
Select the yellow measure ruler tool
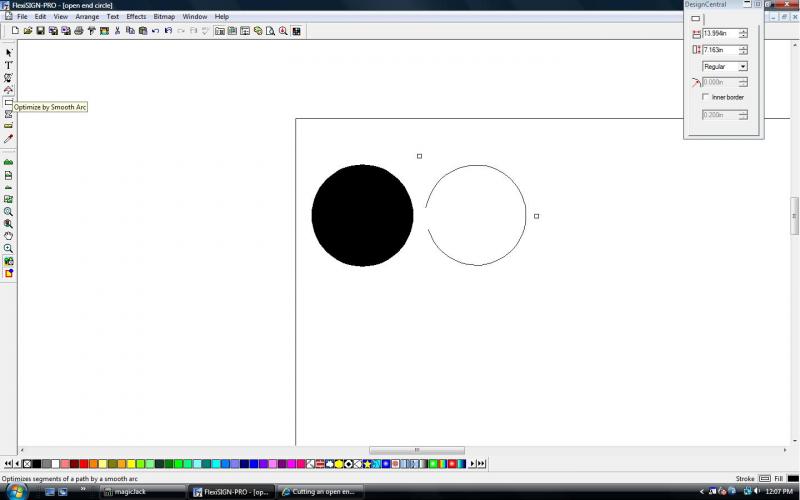8,126
